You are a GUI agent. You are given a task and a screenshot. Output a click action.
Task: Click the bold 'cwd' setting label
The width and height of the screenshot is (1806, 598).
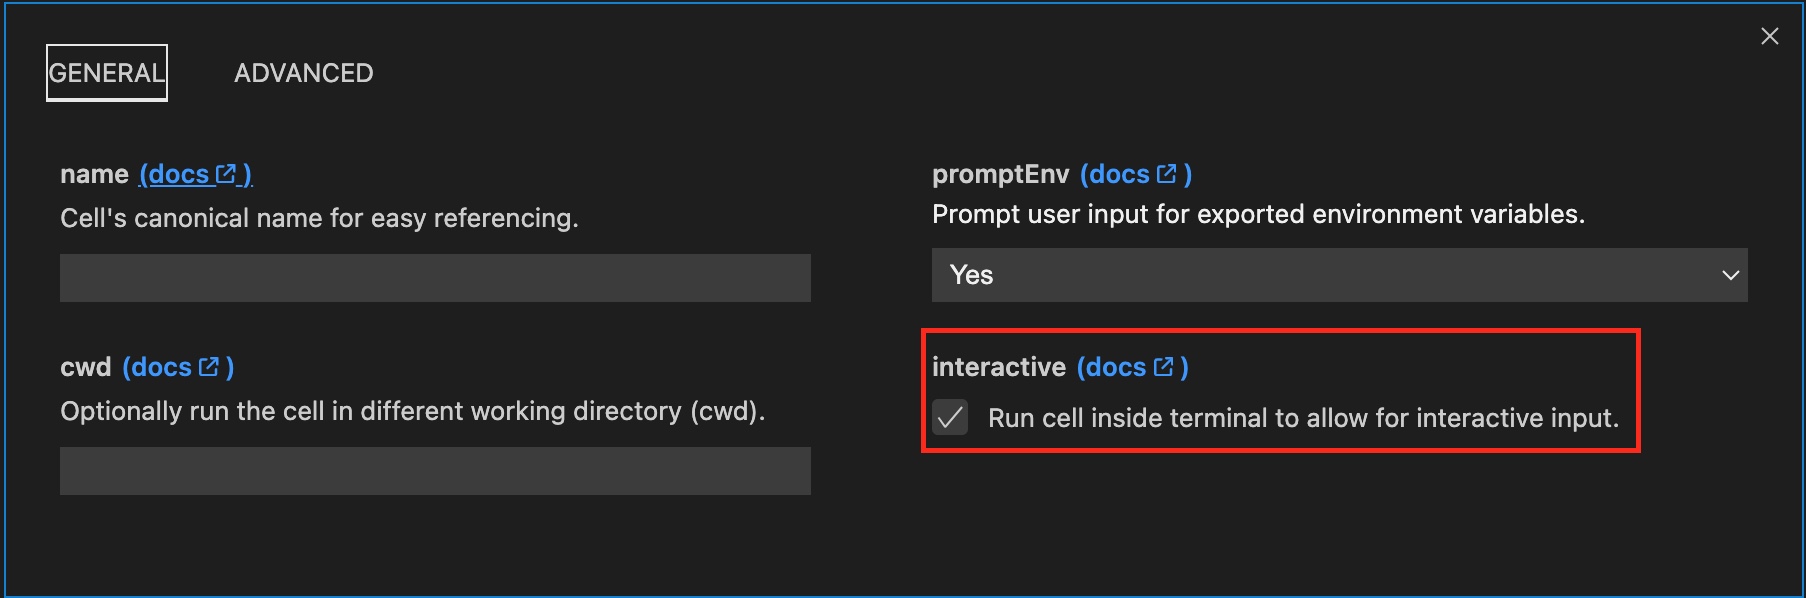click(x=85, y=367)
